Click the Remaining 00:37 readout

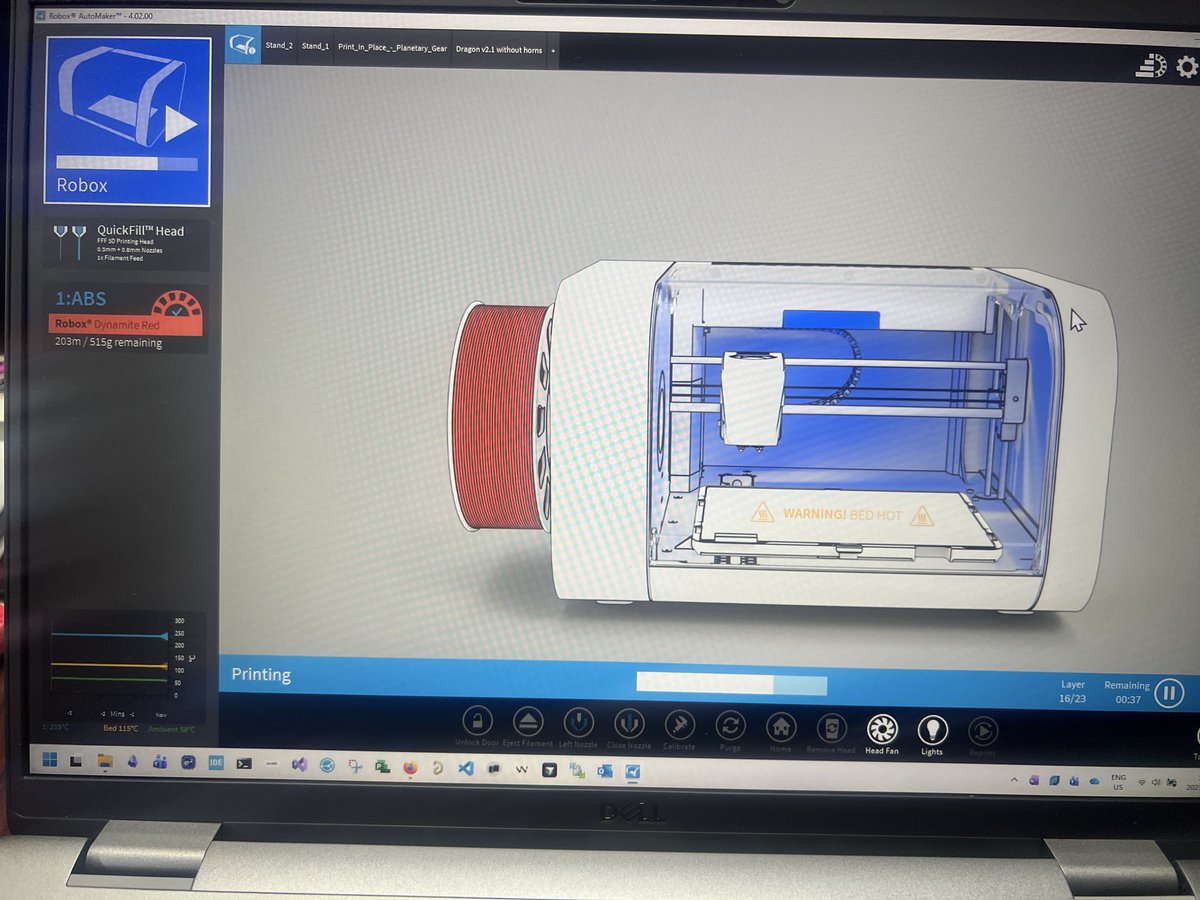(1127, 693)
